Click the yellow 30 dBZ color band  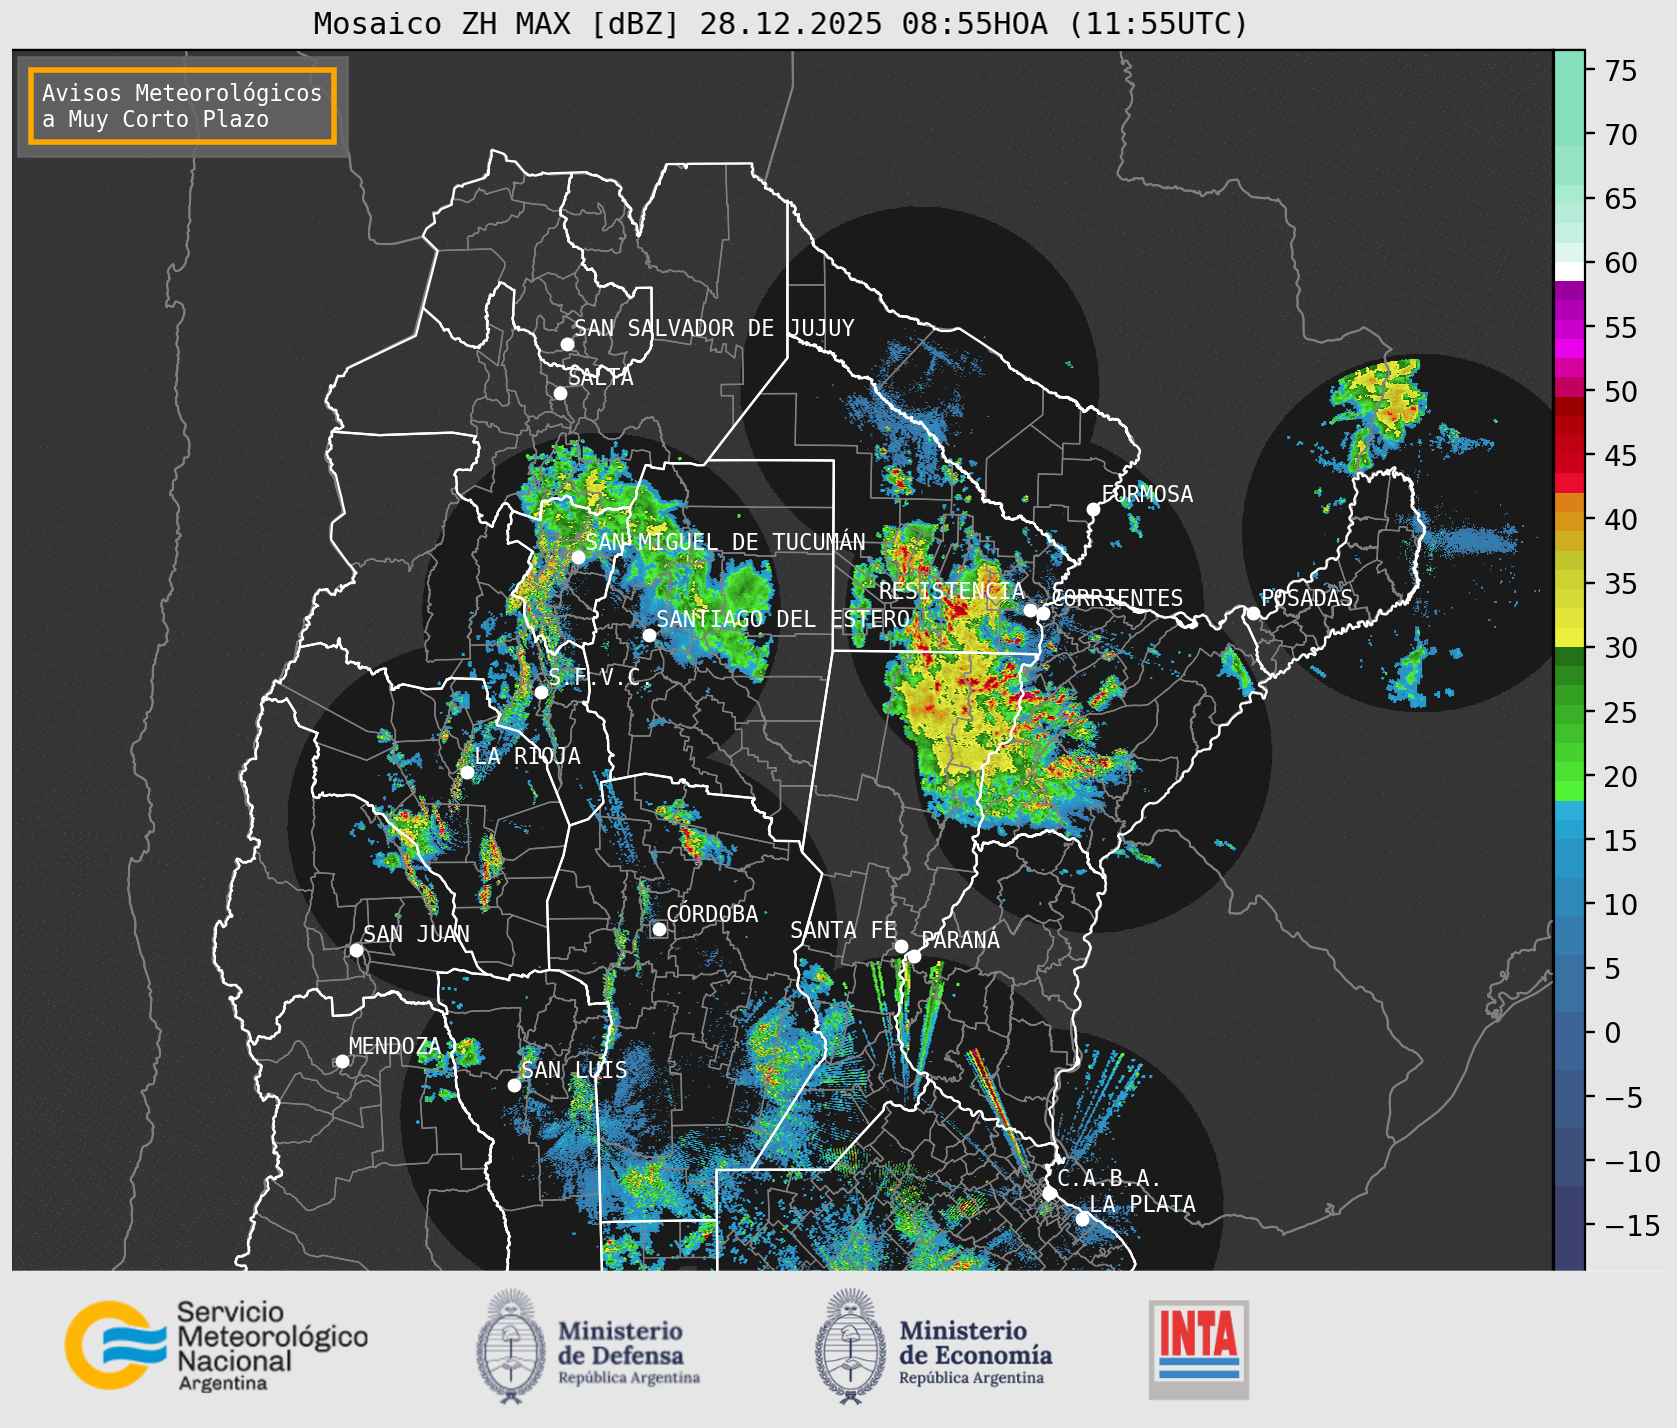coord(1569,637)
